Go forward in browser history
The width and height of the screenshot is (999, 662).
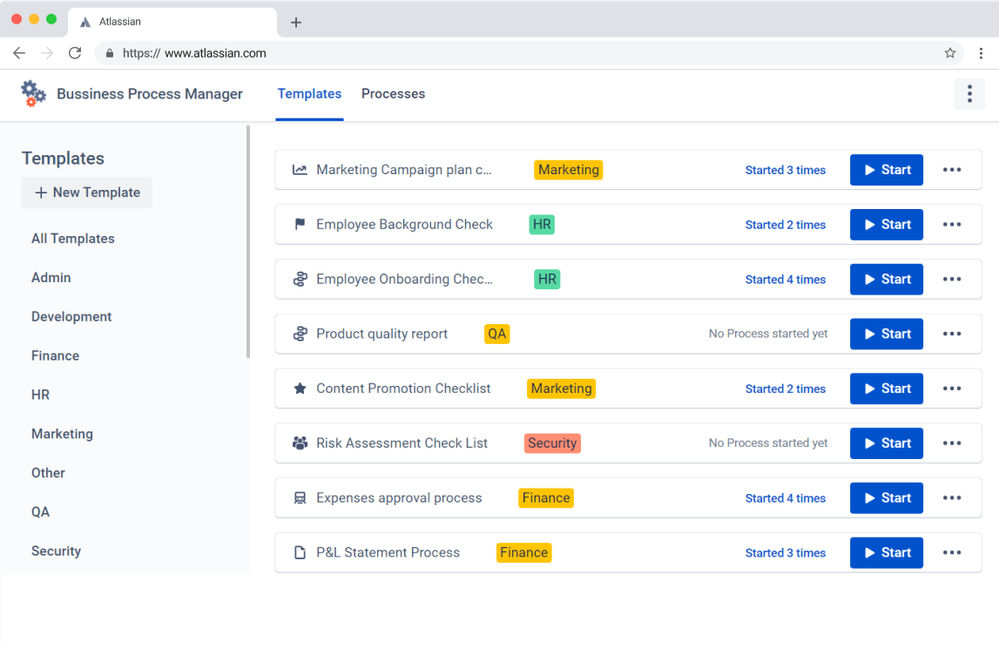(47, 53)
